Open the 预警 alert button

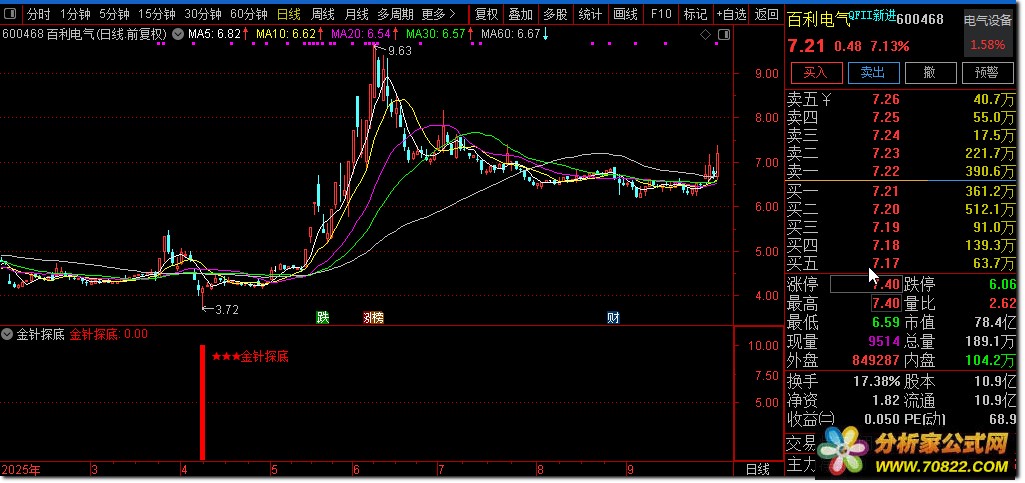[987, 73]
